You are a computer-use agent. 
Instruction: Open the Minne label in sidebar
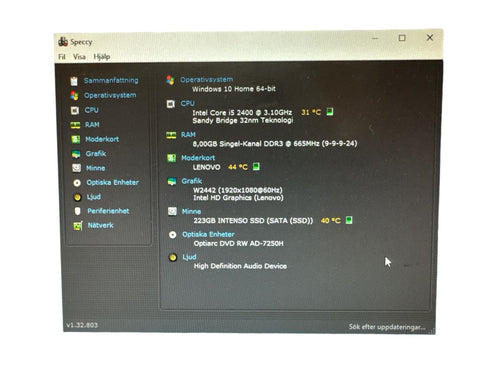click(x=96, y=168)
